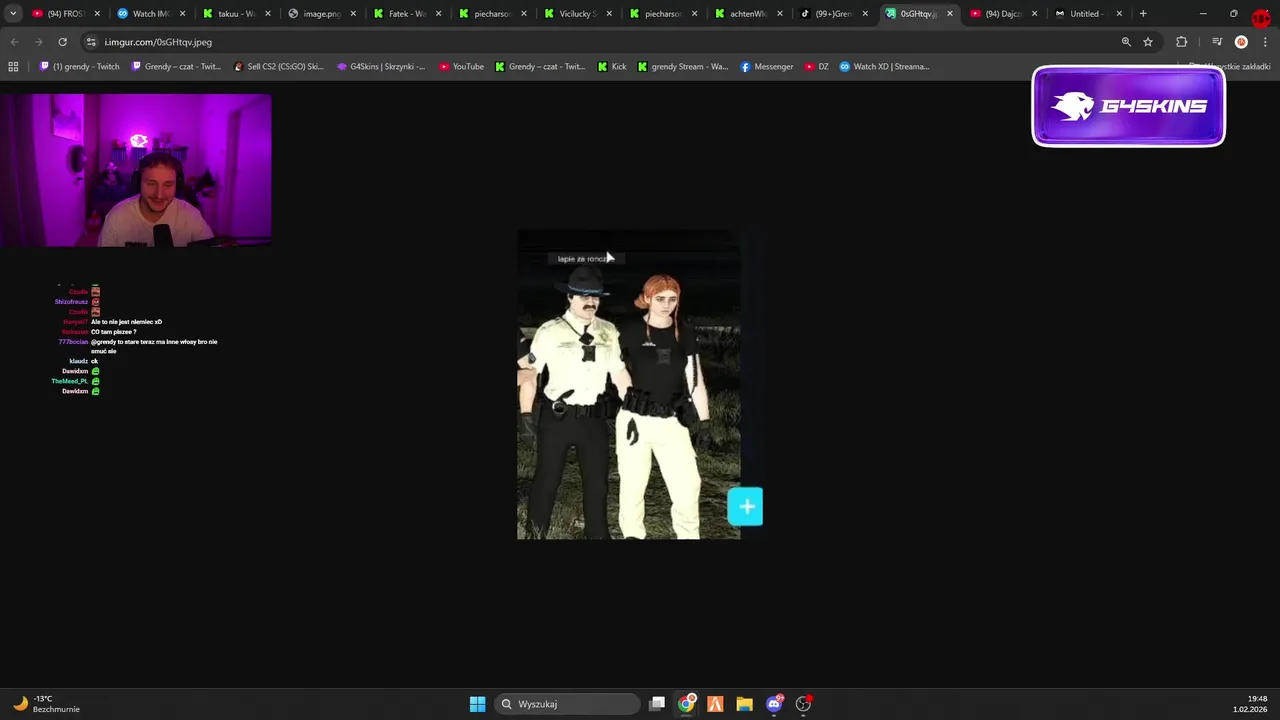Expand the tab search dropdown arrow

[x=13, y=14]
